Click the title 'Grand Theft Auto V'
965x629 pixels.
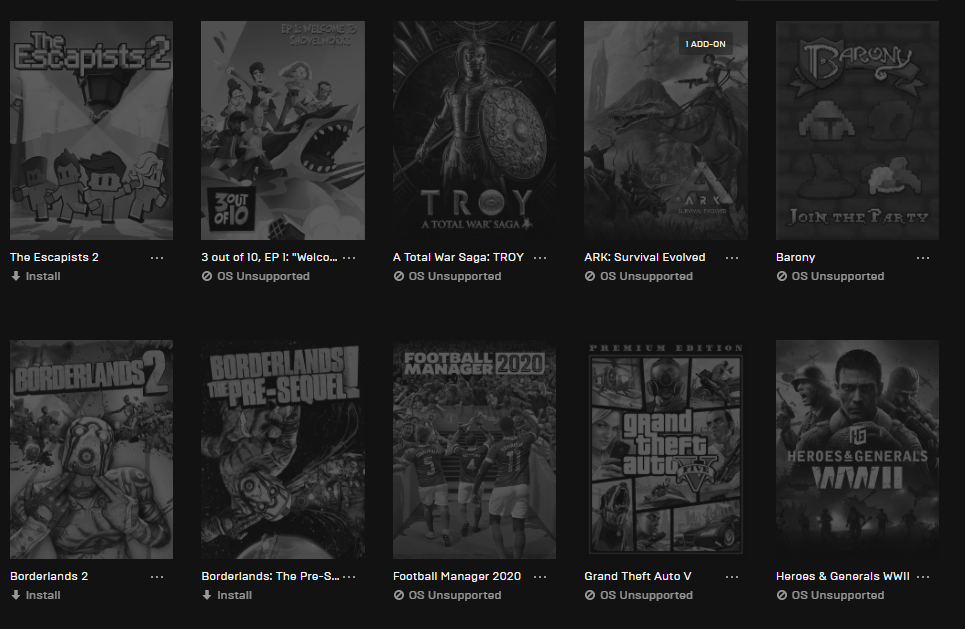point(638,576)
